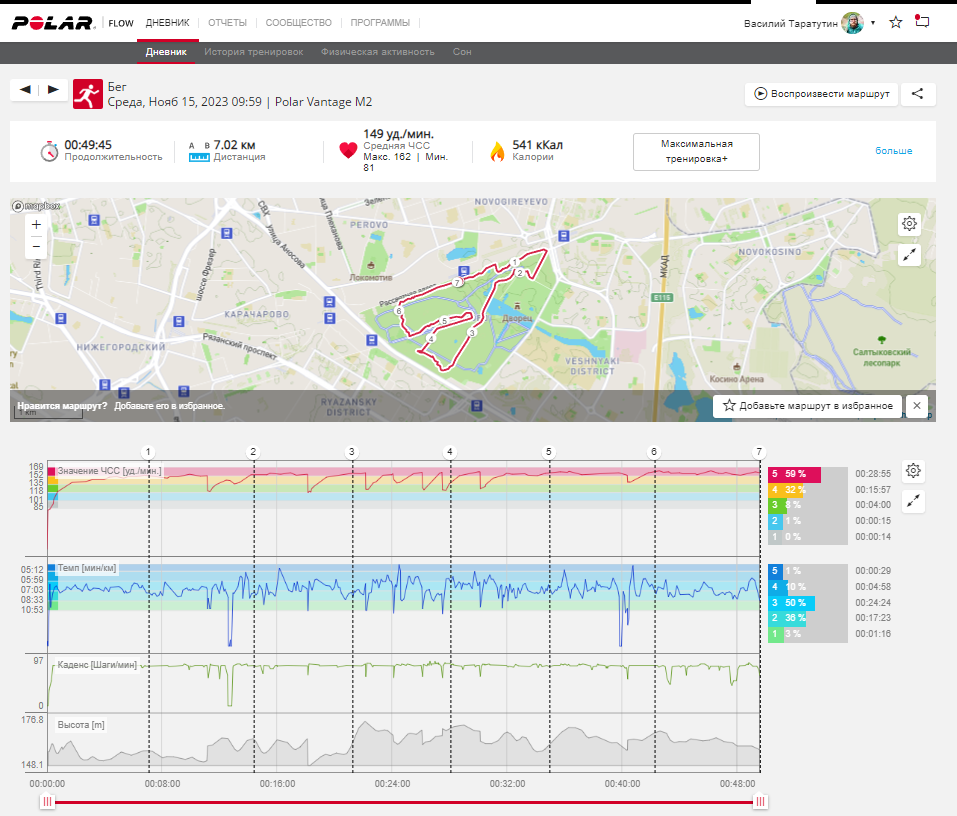957x816 pixels.
Task: Select the Дневник sub-tab
Action: pos(166,52)
